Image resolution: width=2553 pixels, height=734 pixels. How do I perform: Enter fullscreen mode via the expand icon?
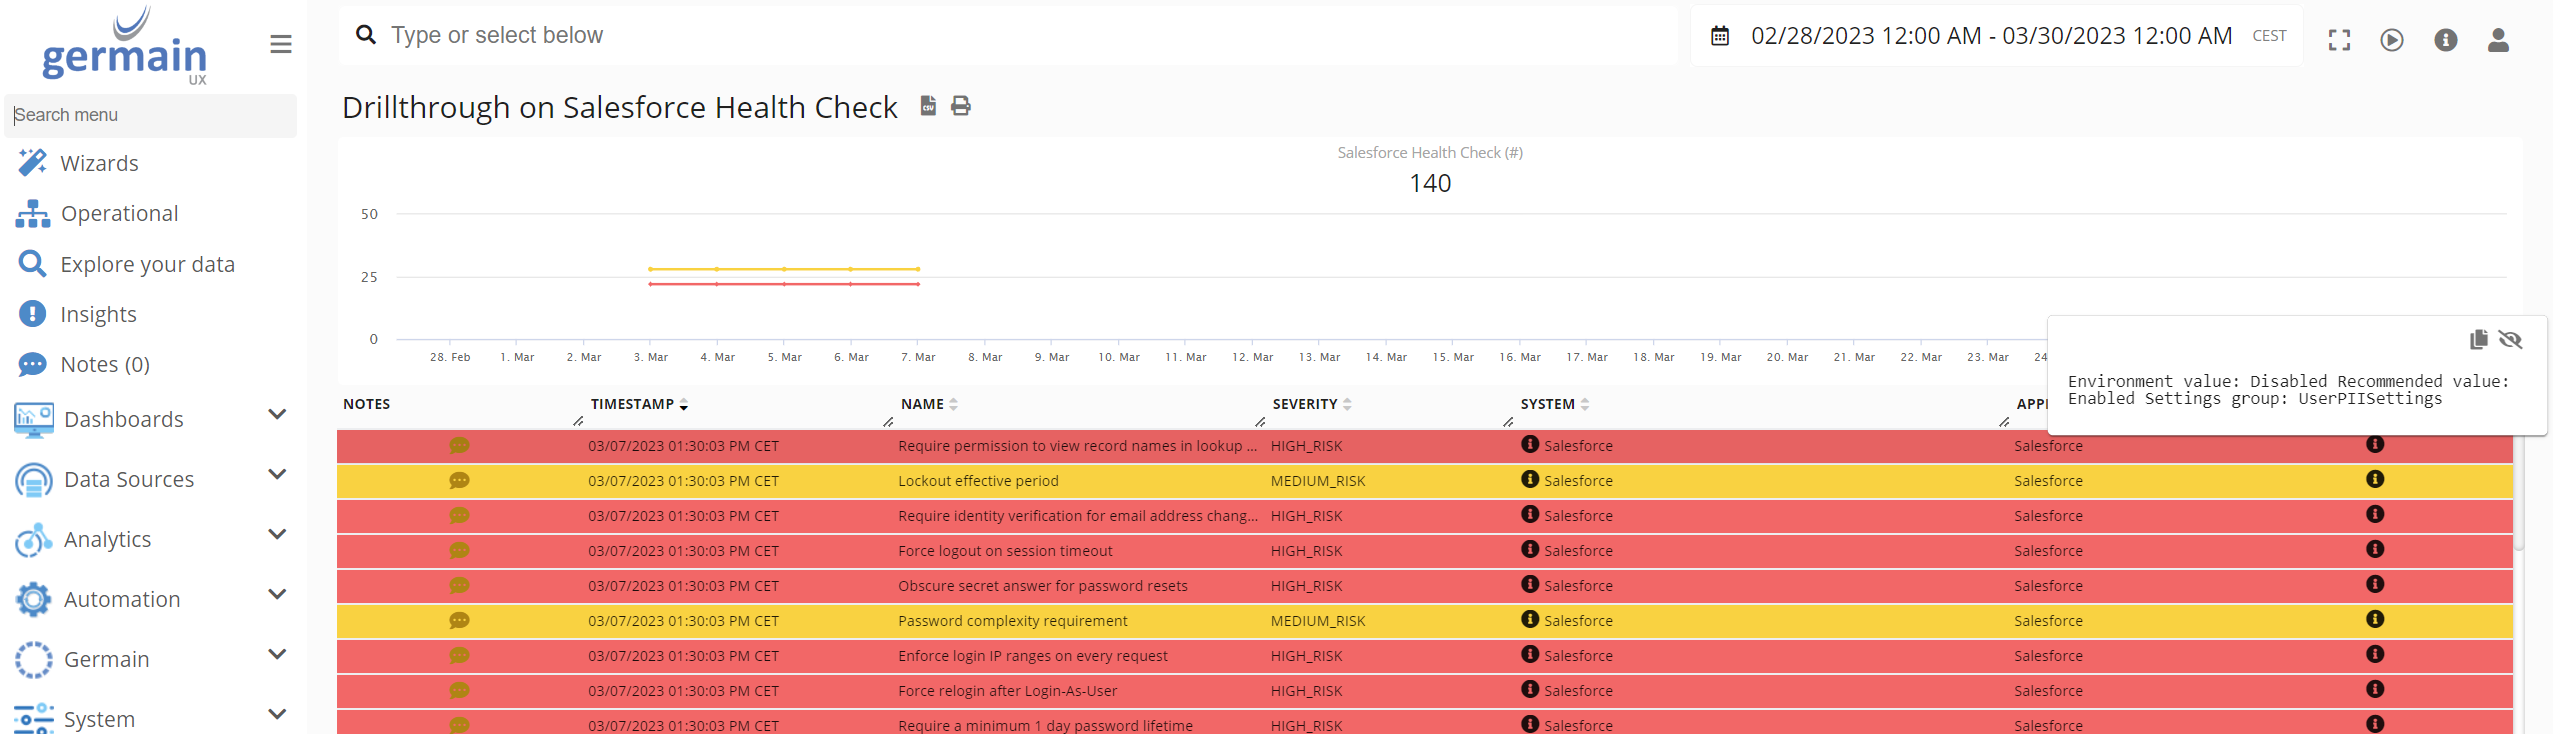pos(2339,40)
